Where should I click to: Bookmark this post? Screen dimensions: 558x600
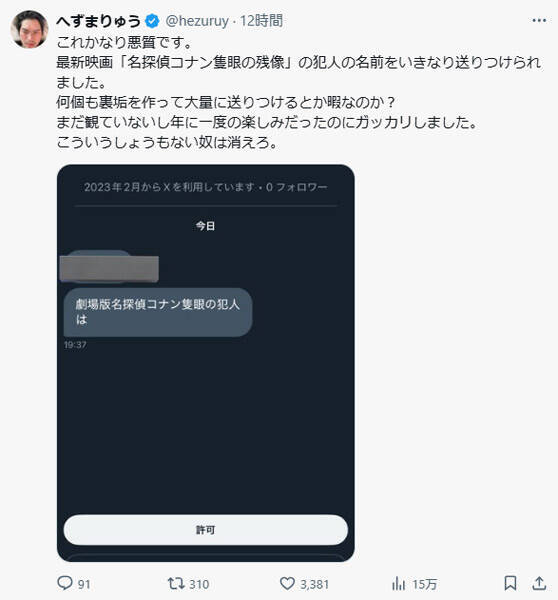[510, 583]
